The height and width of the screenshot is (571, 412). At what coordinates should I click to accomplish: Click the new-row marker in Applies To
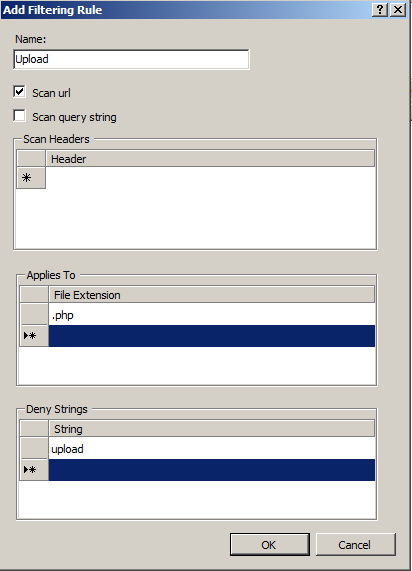(x=34, y=335)
